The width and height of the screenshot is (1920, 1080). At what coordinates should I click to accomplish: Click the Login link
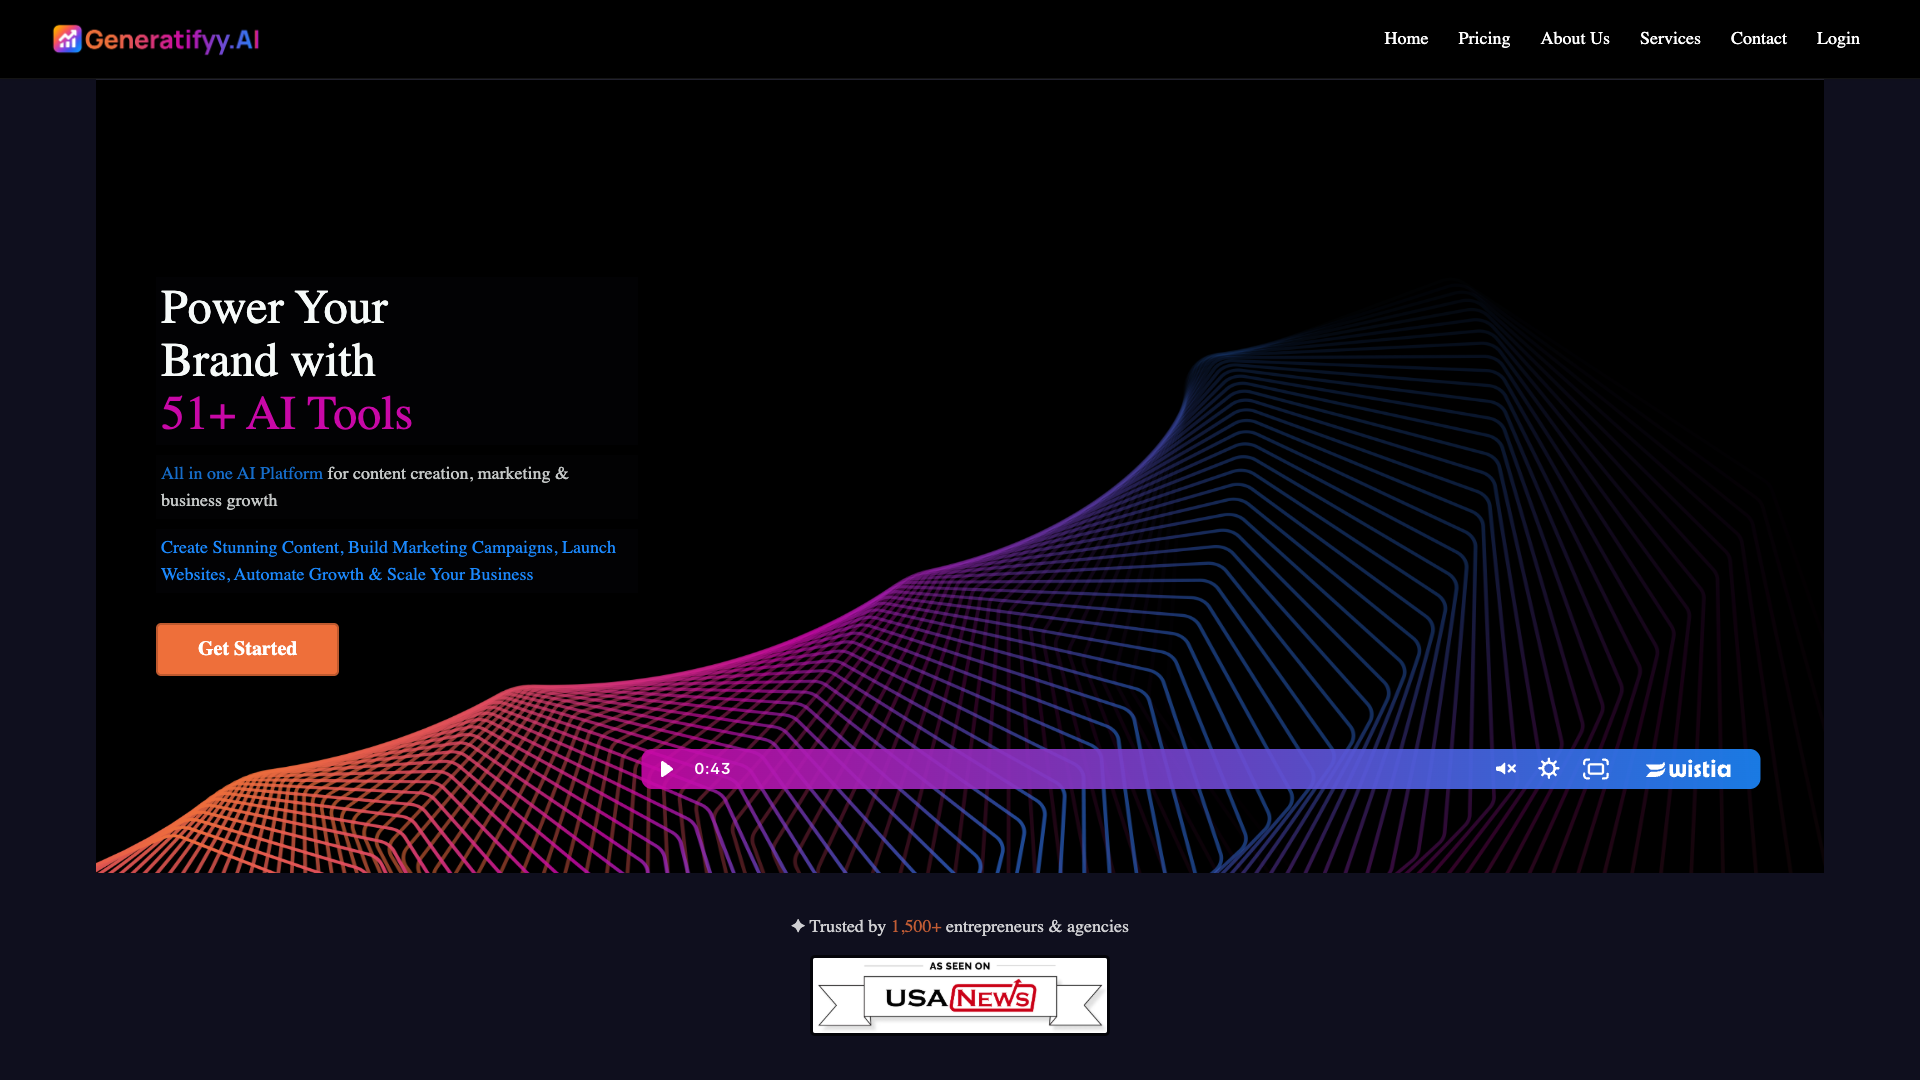coord(1838,38)
